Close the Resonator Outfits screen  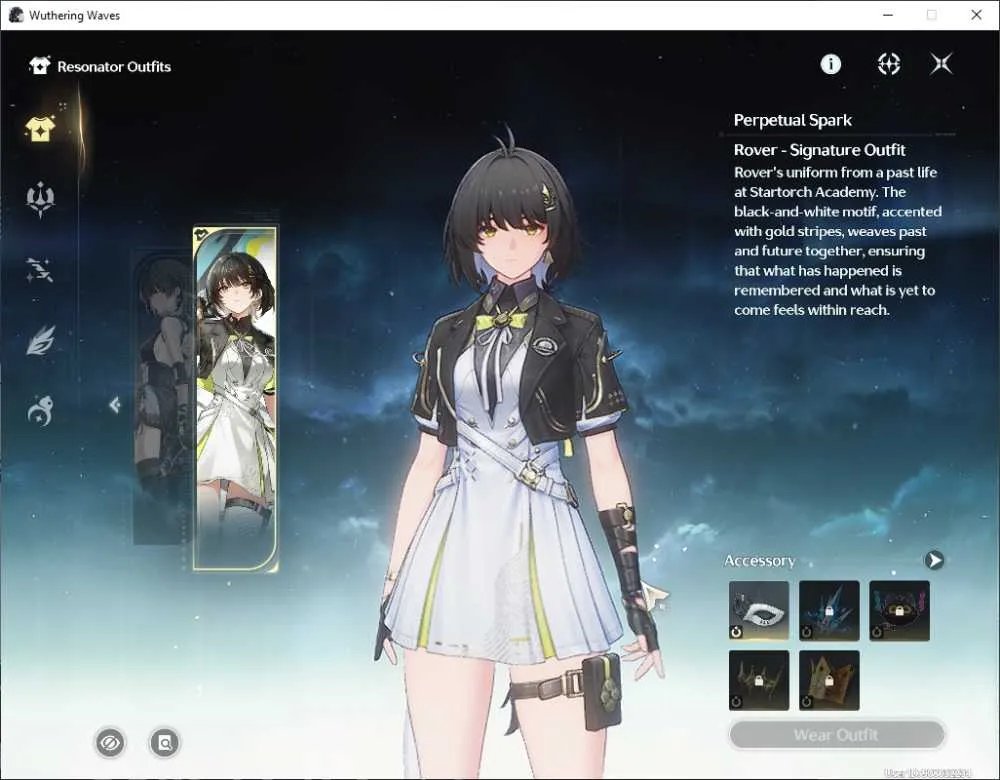pos(941,64)
